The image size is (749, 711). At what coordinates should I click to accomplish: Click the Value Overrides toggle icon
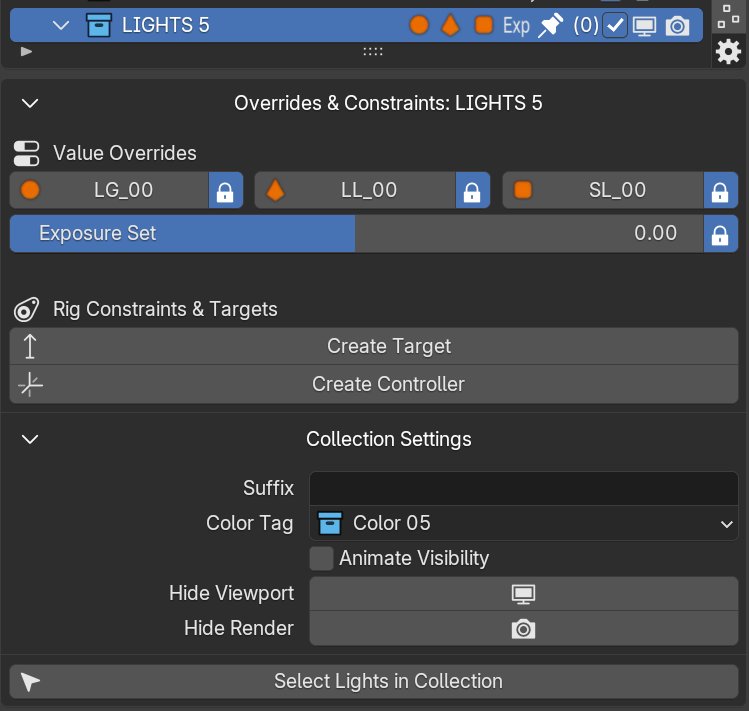pyautogui.click(x=27, y=153)
